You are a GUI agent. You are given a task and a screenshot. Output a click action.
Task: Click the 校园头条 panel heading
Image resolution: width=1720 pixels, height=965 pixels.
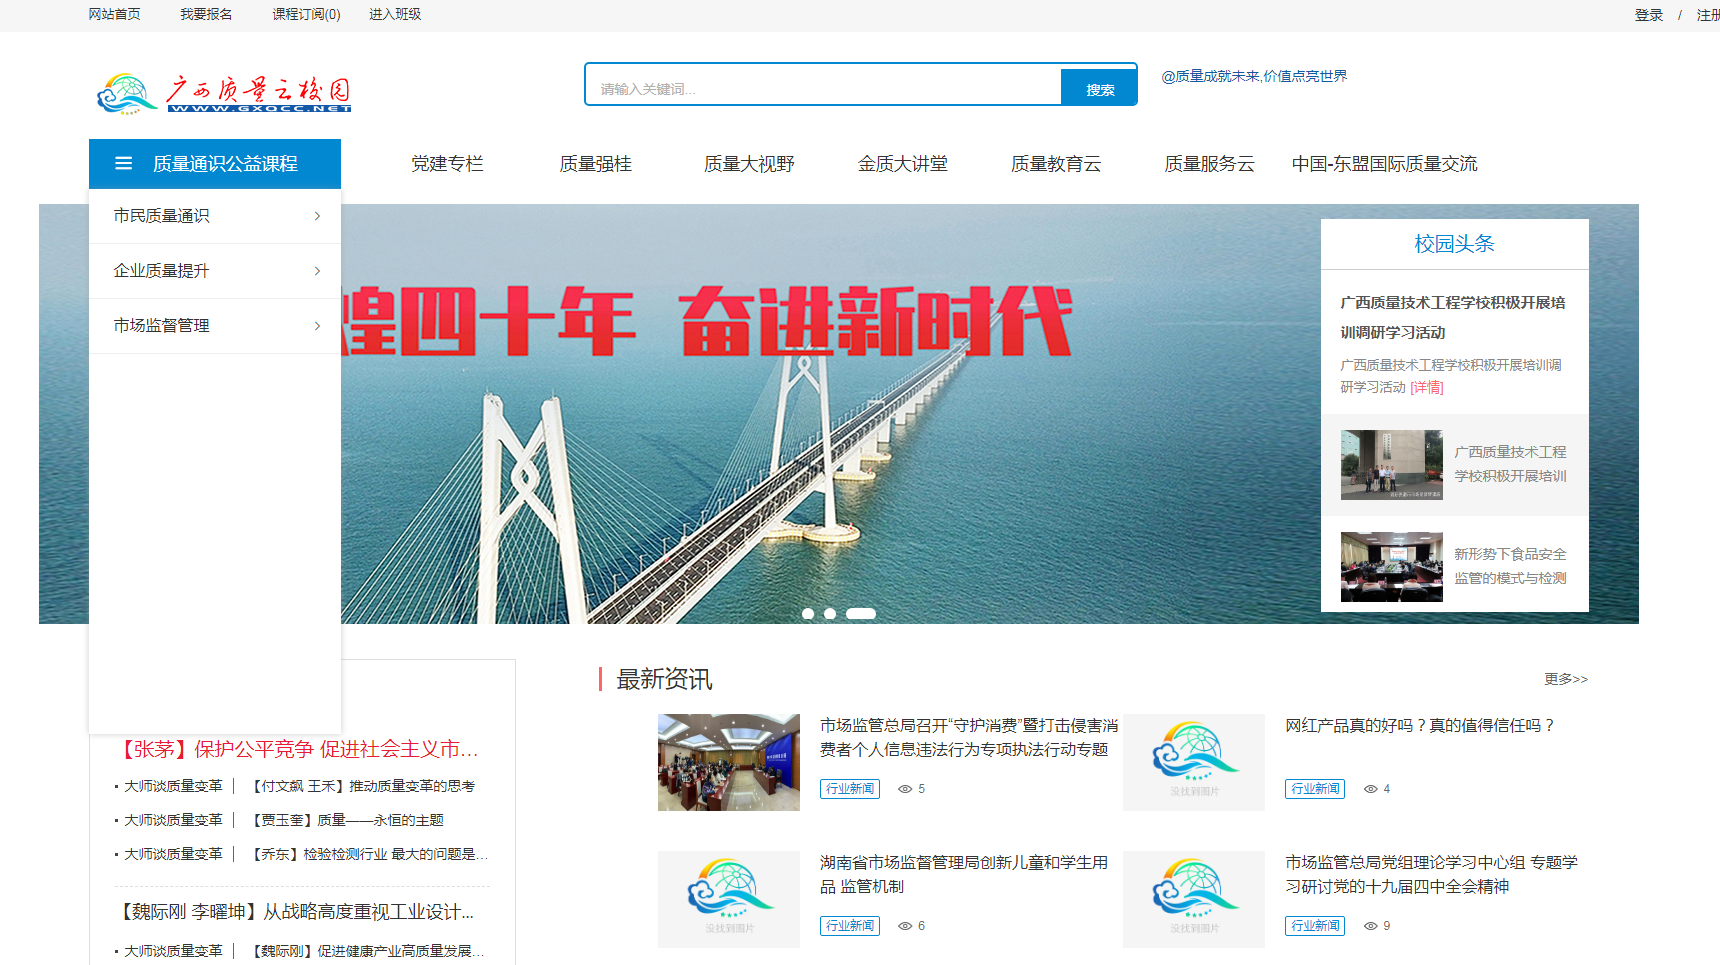[x=1454, y=244]
